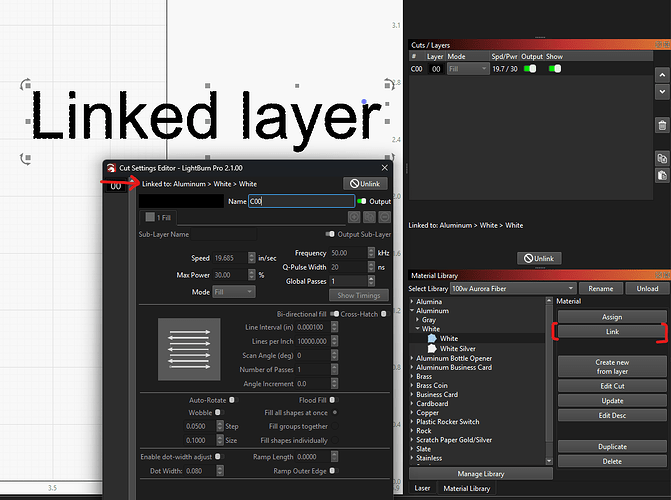Click the Name input field
Image resolution: width=671 pixels, height=500 pixels.
point(301,201)
